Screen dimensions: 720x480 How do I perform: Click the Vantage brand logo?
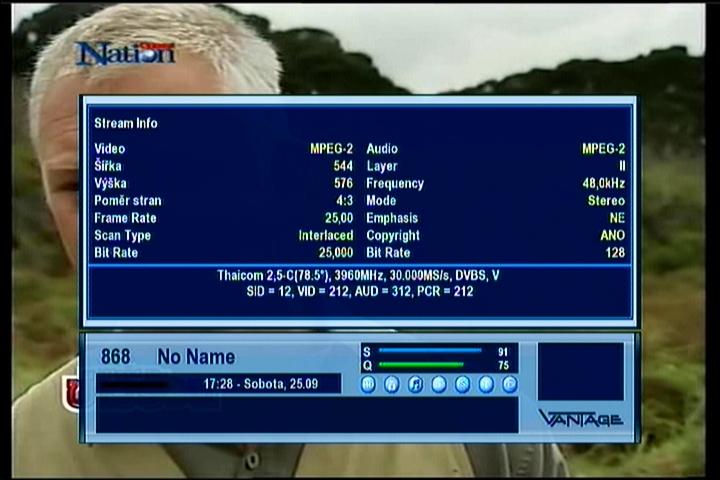tap(580, 418)
